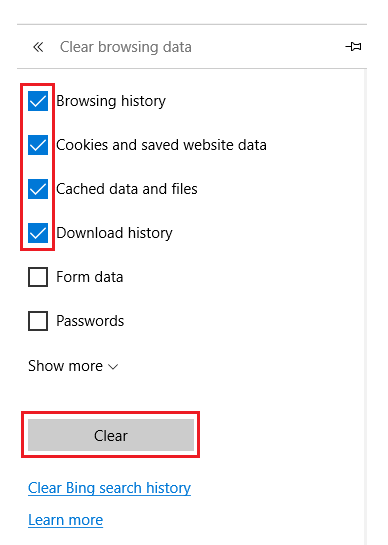Image resolution: width=388 pixels, height=545 pixels.
Task: Click the chevron arrow beside Show more
Action: (x=113, y=367)
